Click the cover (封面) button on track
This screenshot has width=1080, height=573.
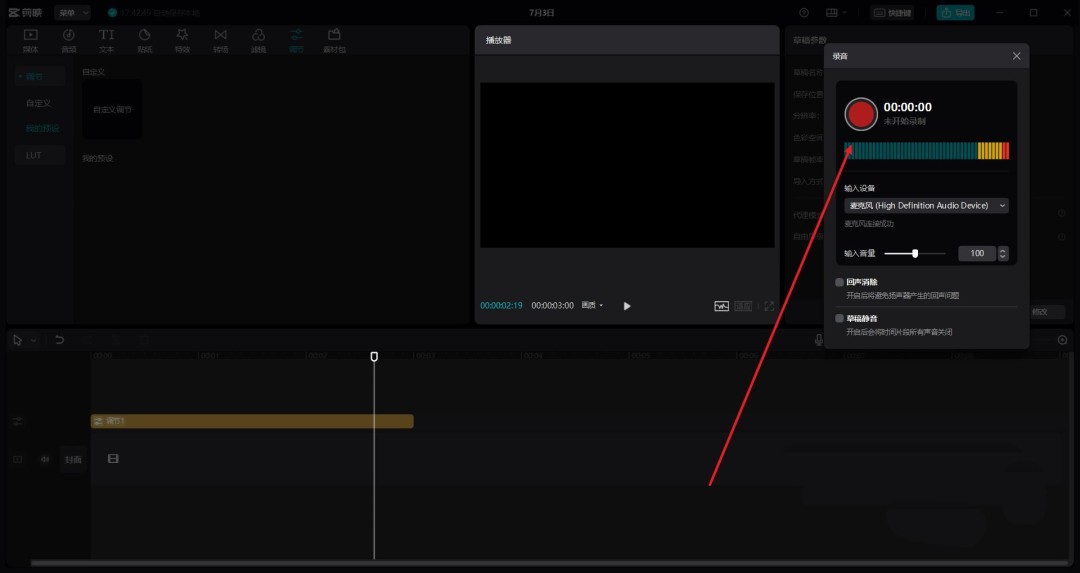pos(73,460)
